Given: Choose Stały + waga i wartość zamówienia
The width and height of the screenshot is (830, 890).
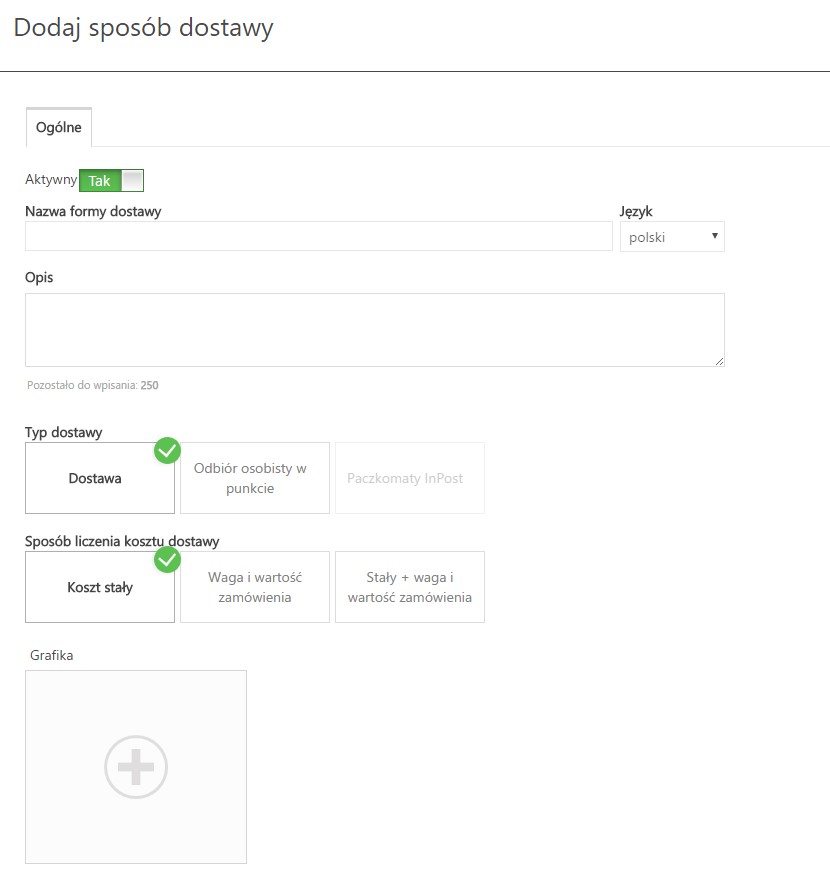Looking at the screenshot, I should [410, 587].
